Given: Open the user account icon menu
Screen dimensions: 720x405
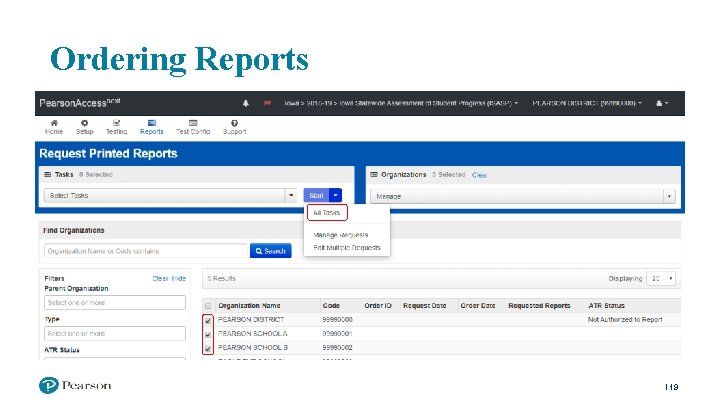Looking at the screenshot, I should click(662, 103).
